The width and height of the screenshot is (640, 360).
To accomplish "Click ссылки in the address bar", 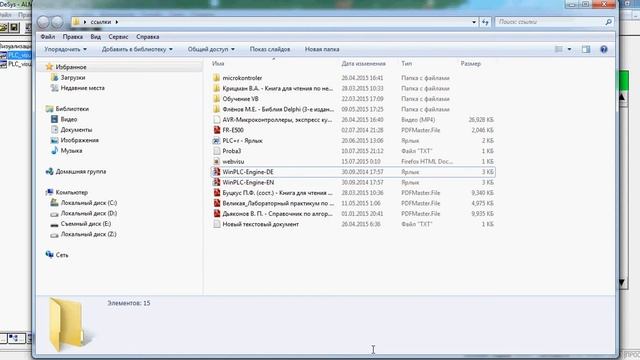I will click(101, 22).
